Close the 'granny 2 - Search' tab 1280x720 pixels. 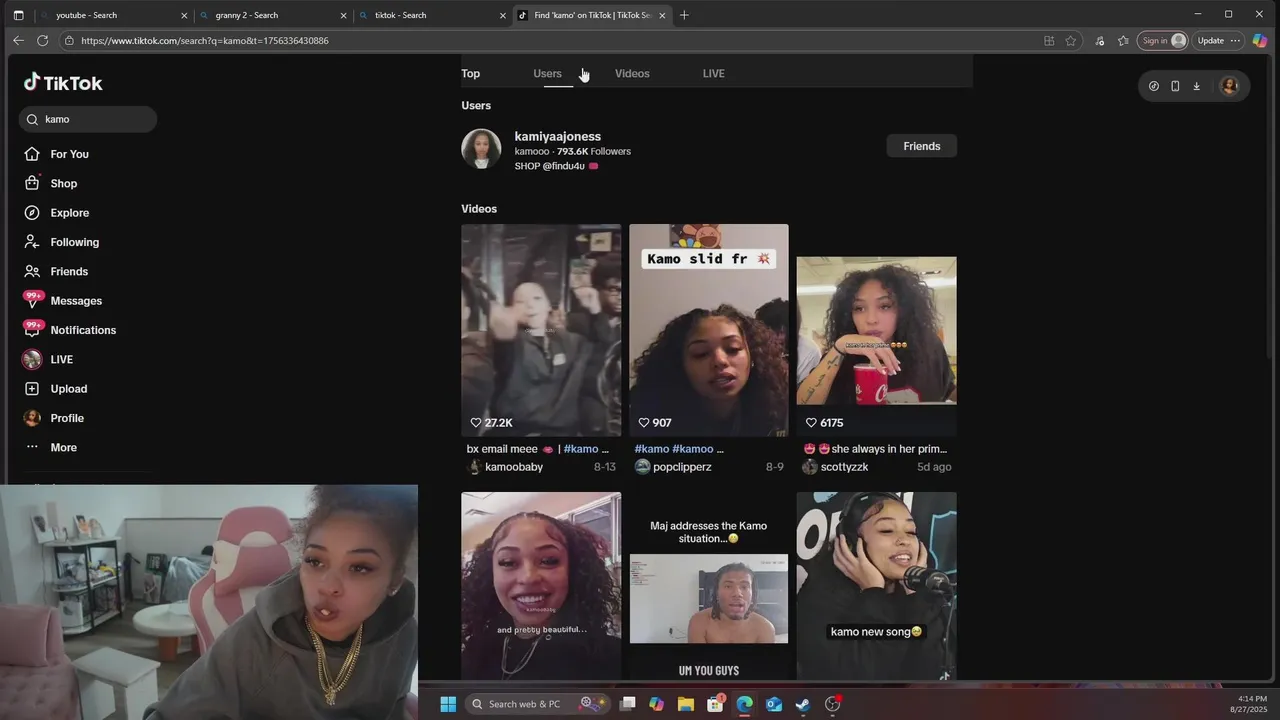(343, 15)
